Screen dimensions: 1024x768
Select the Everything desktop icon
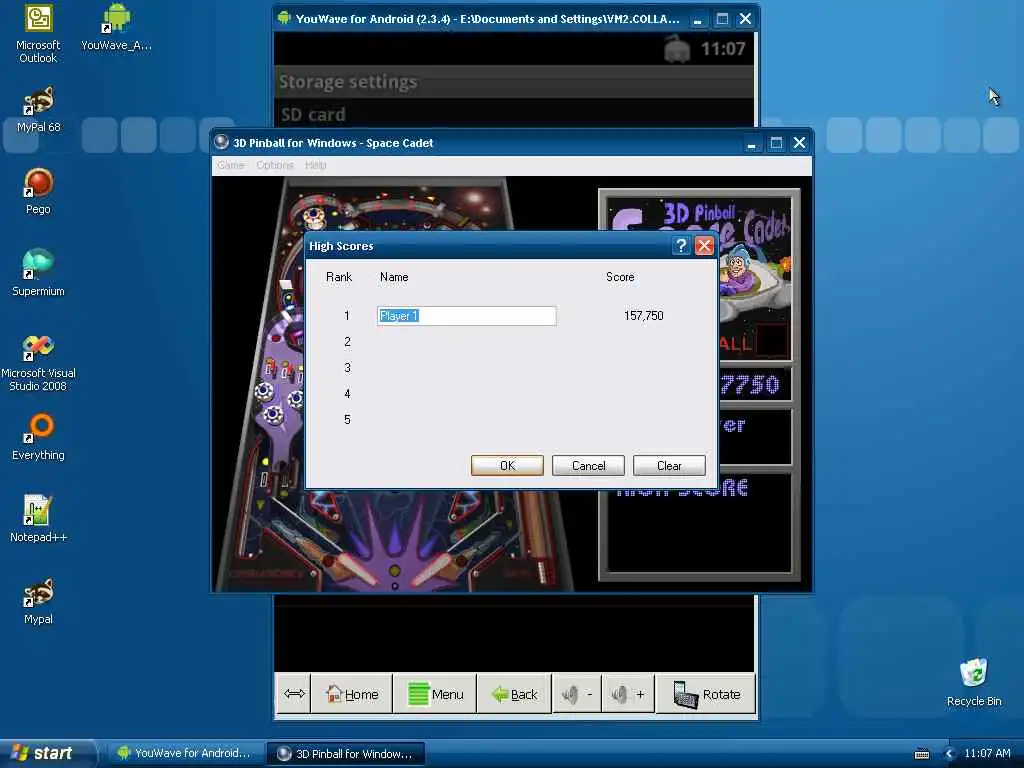[38, 438]
